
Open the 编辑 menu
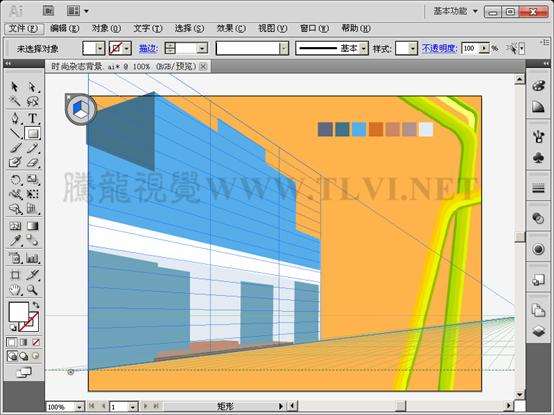coord(64,28)
